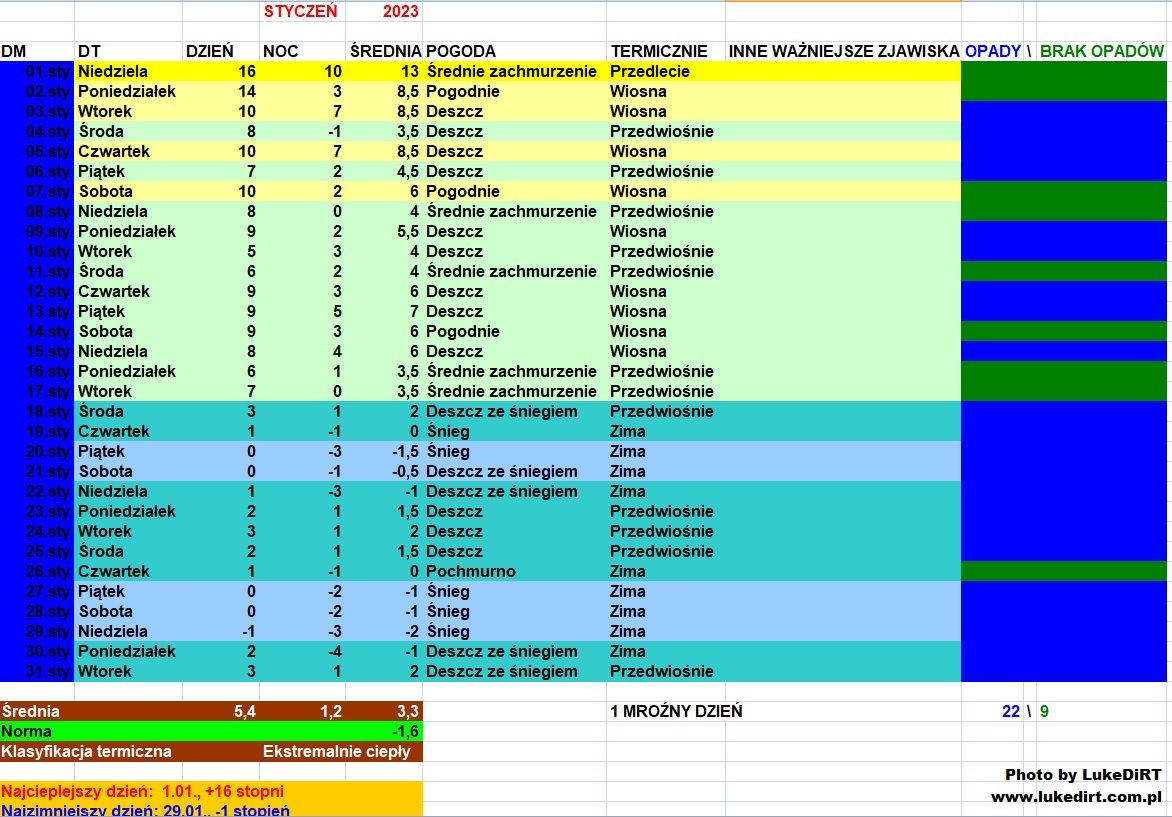
Task: Select the DZIEŃ column header
Action: pos(209,51)
